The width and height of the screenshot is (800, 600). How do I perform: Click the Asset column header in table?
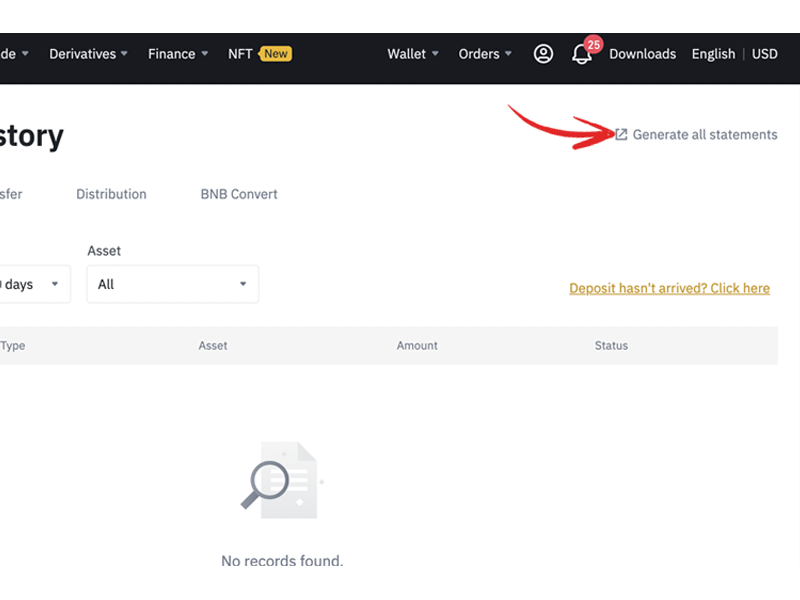pyautogui.click(x=213, y=345)
